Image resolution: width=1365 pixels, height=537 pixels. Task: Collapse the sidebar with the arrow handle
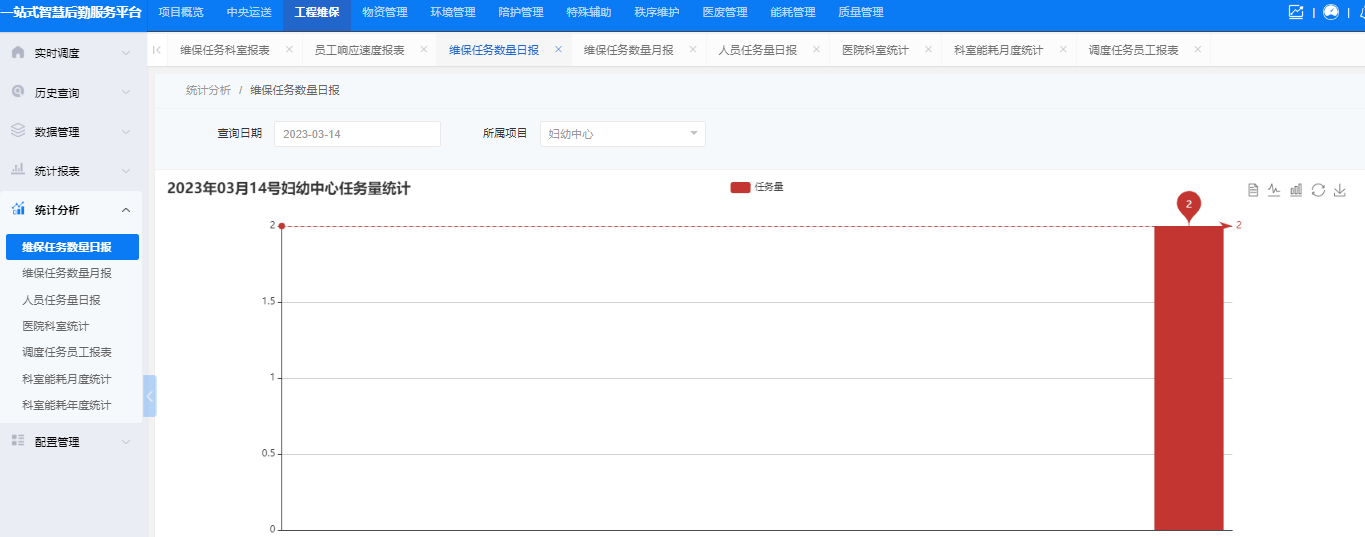pyautogui.click(x=150, y=396)
